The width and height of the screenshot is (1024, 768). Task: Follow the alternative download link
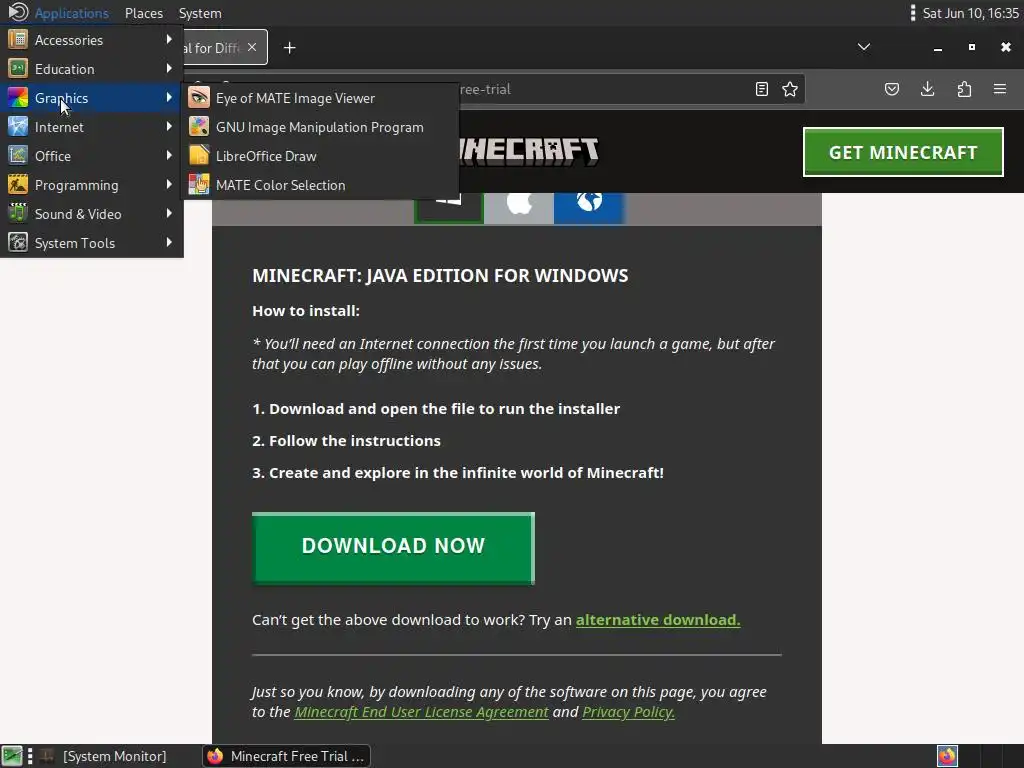pos(658,620)
